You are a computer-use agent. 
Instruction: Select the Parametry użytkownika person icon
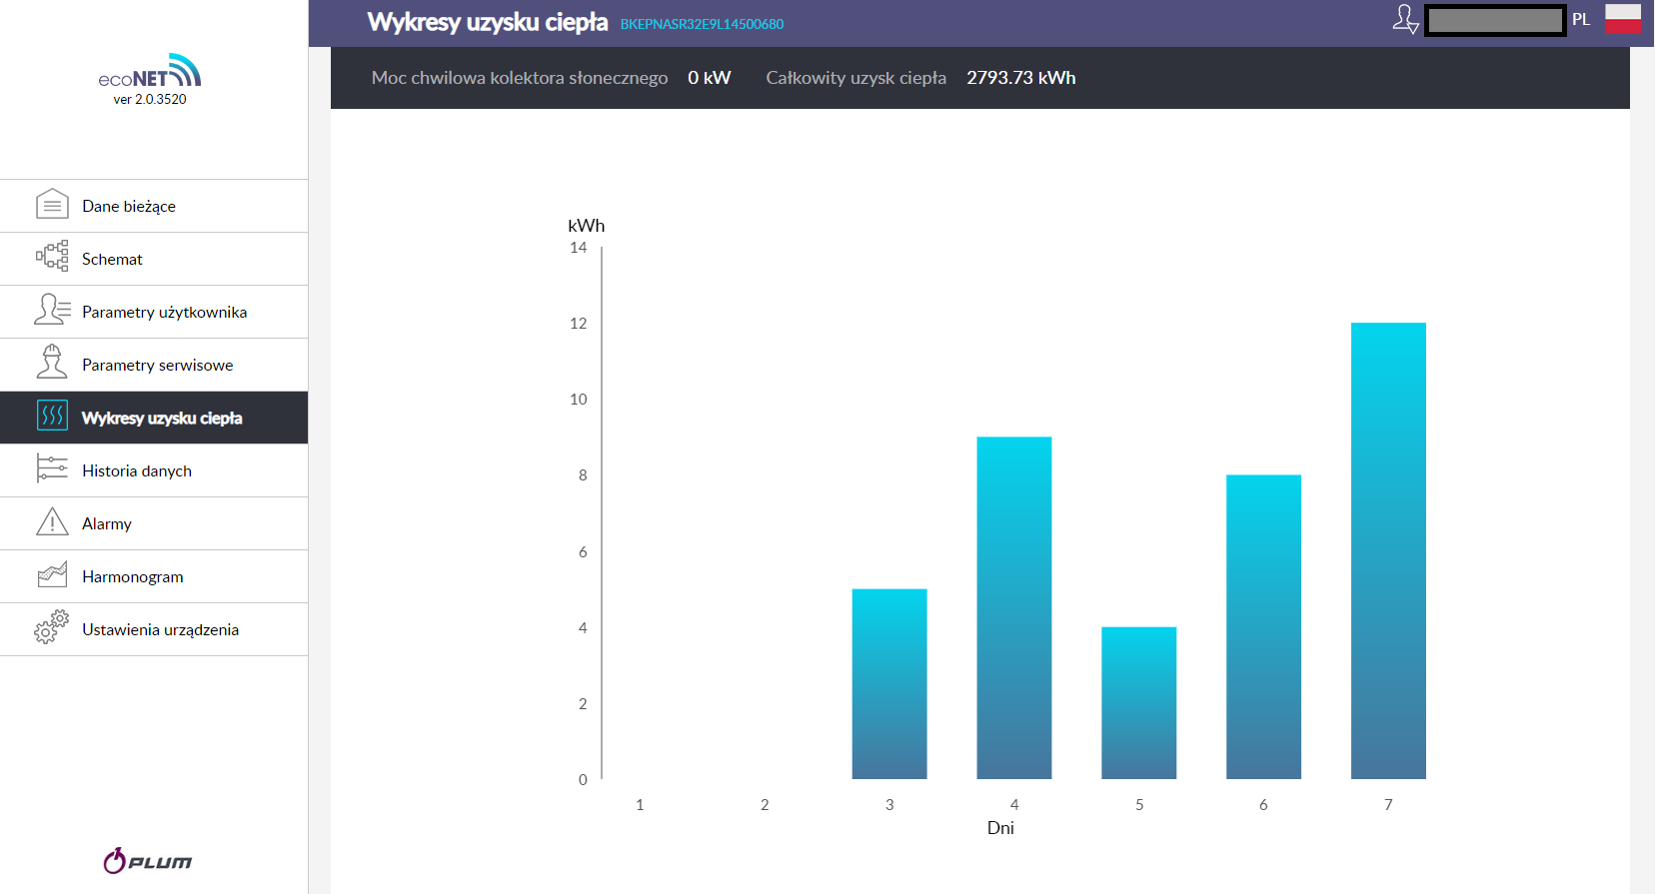[x=52, y=310]
